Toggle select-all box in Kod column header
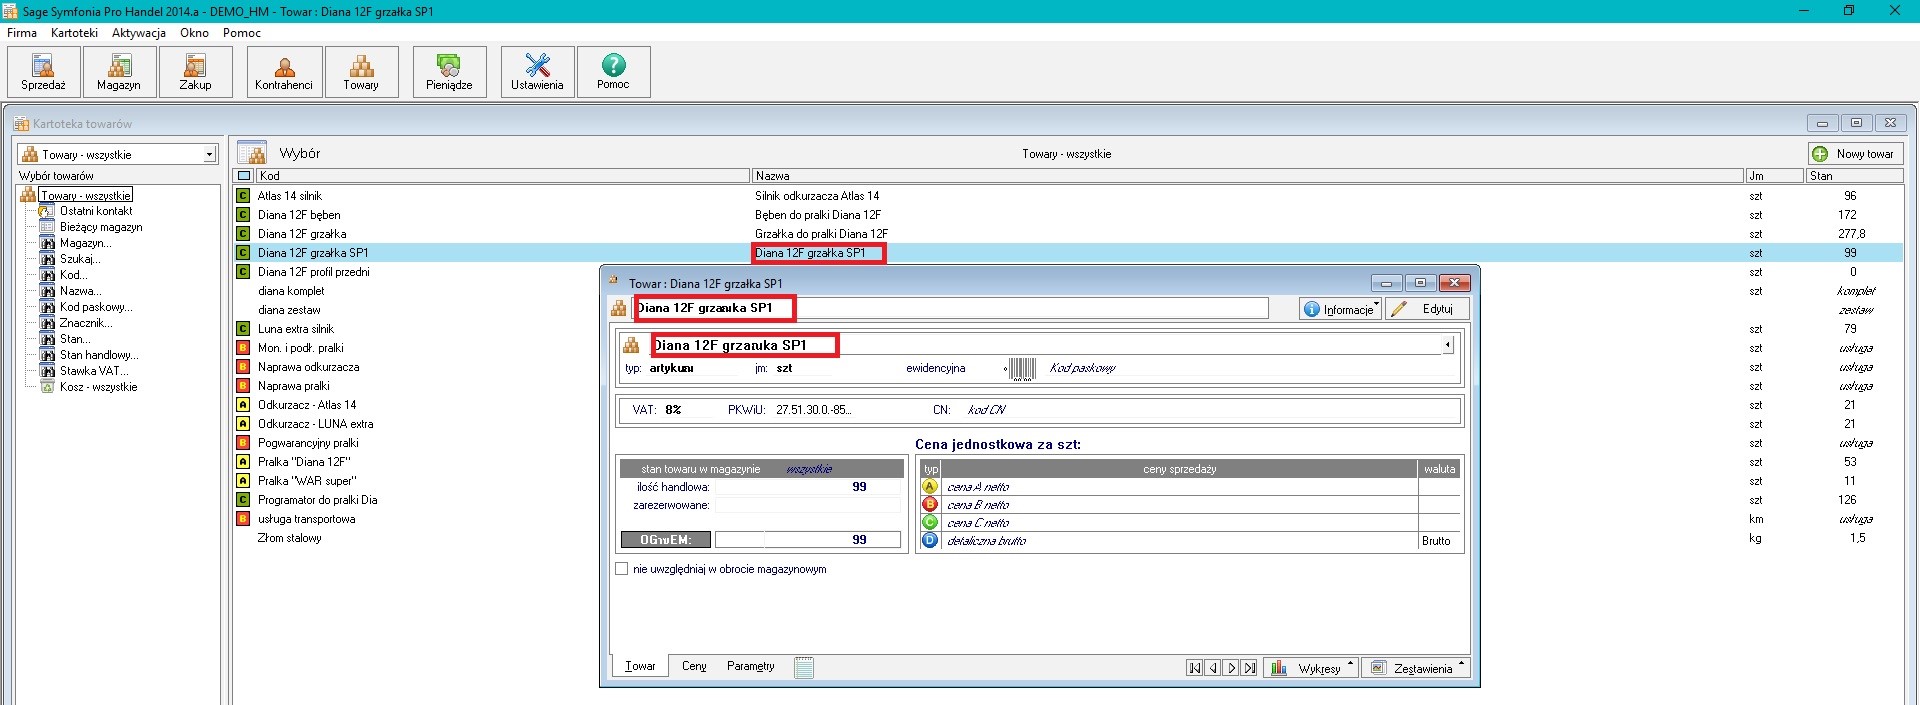1920x705 pixels. 244,176
